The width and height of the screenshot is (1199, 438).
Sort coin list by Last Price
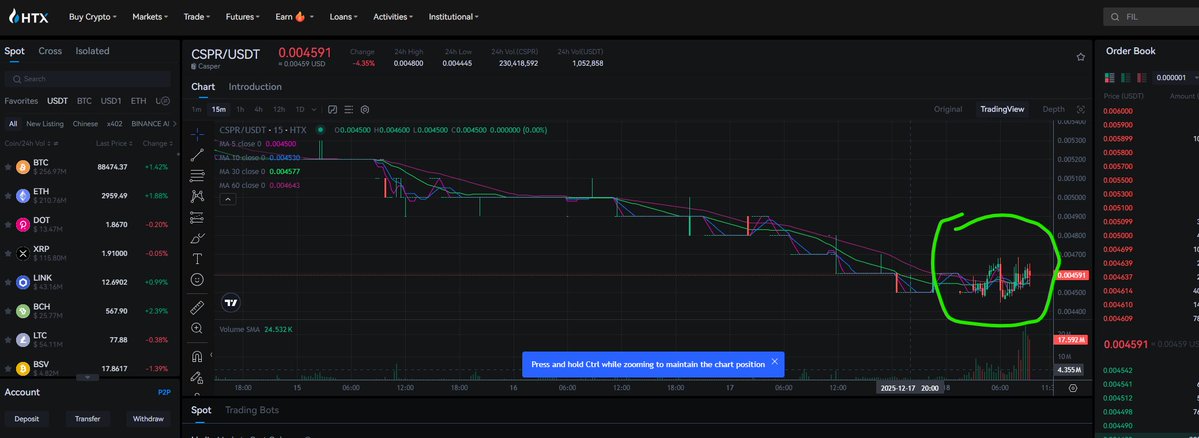(x=115, y=144)
